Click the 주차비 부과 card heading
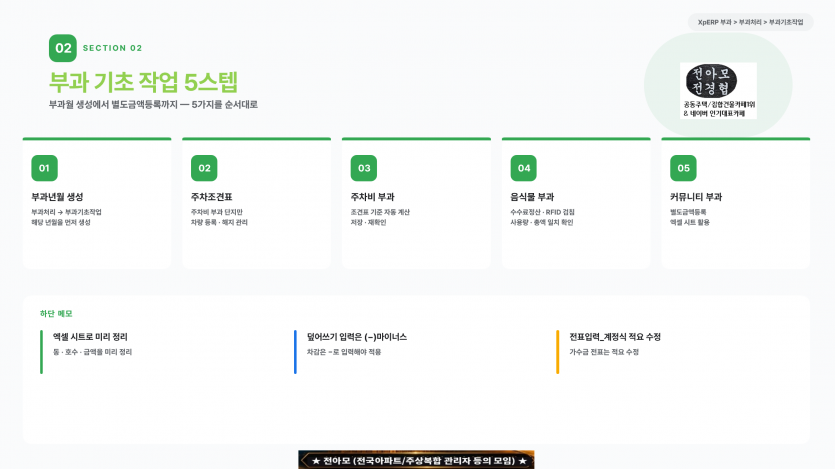Image resolution: width=835 pixels, height=469 pixels. 372,197
